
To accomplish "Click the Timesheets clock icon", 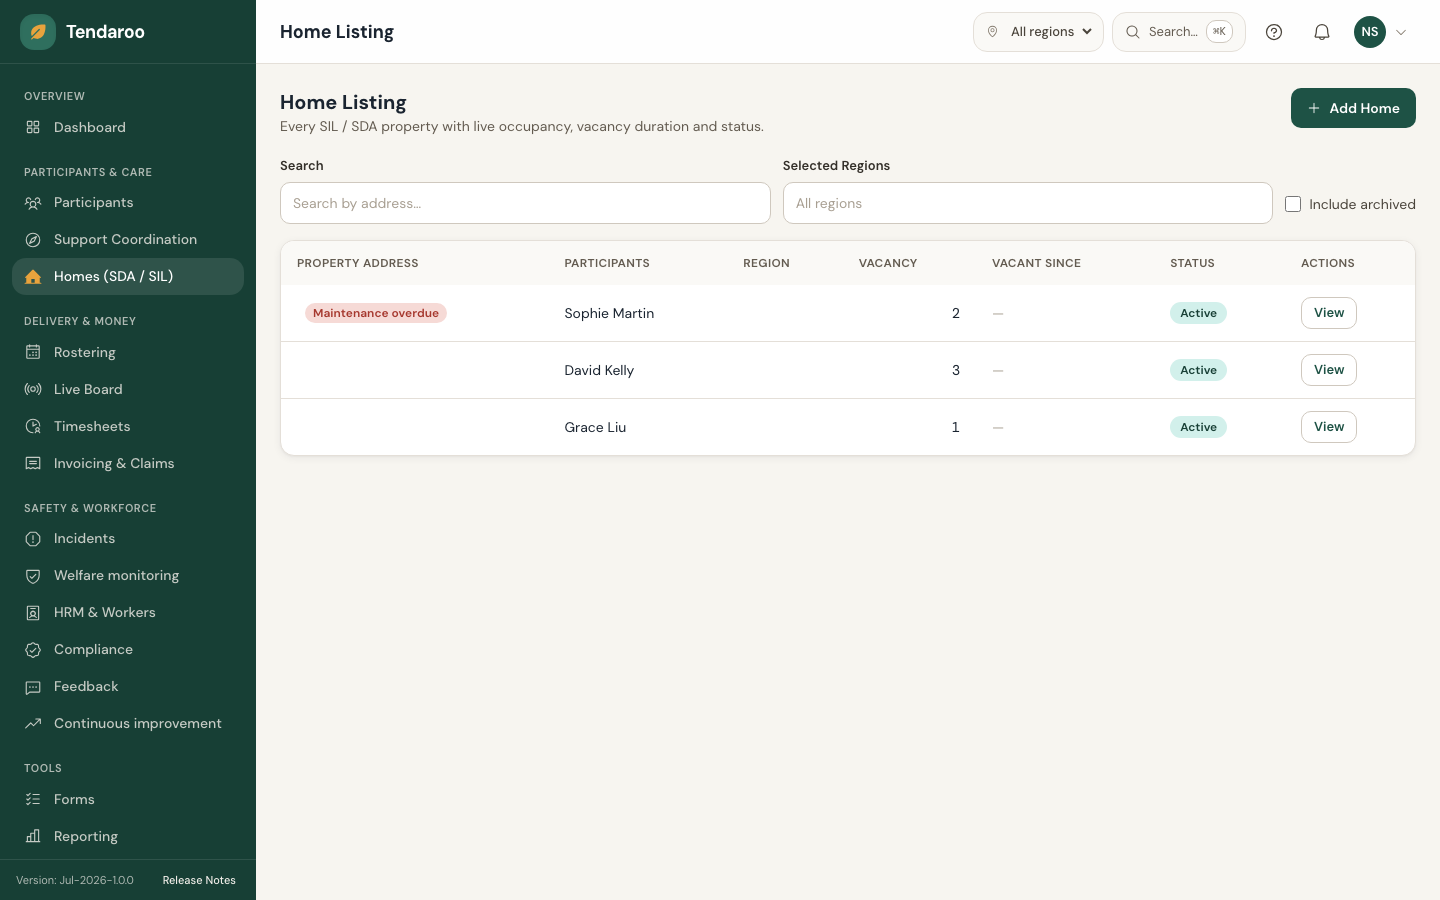I will [33, 426].
